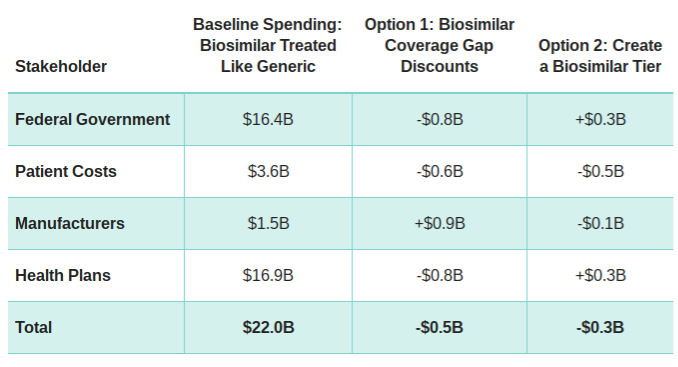Select the $1.5B Manufacturers cell
Image resolution: width=678 pixels, height=367 pixels.
coord(268,223)
